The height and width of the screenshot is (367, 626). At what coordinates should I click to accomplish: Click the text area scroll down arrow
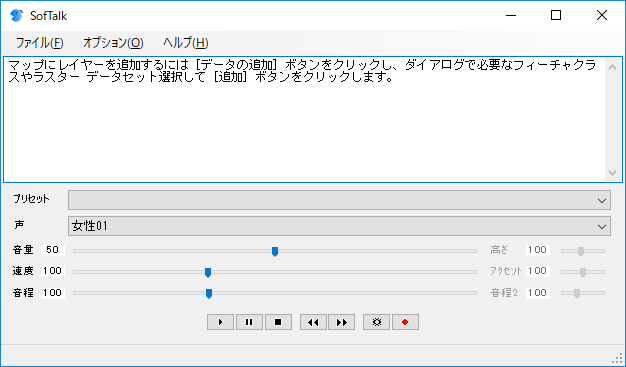(612, 173)
